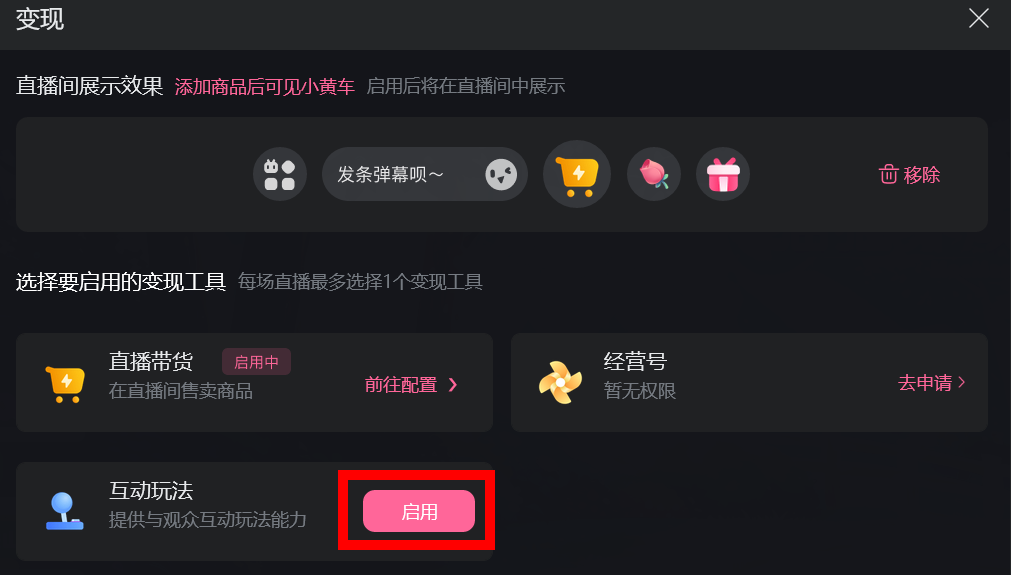
Task: Click the 启用中 status badge
Action: [x=257, y=362]
